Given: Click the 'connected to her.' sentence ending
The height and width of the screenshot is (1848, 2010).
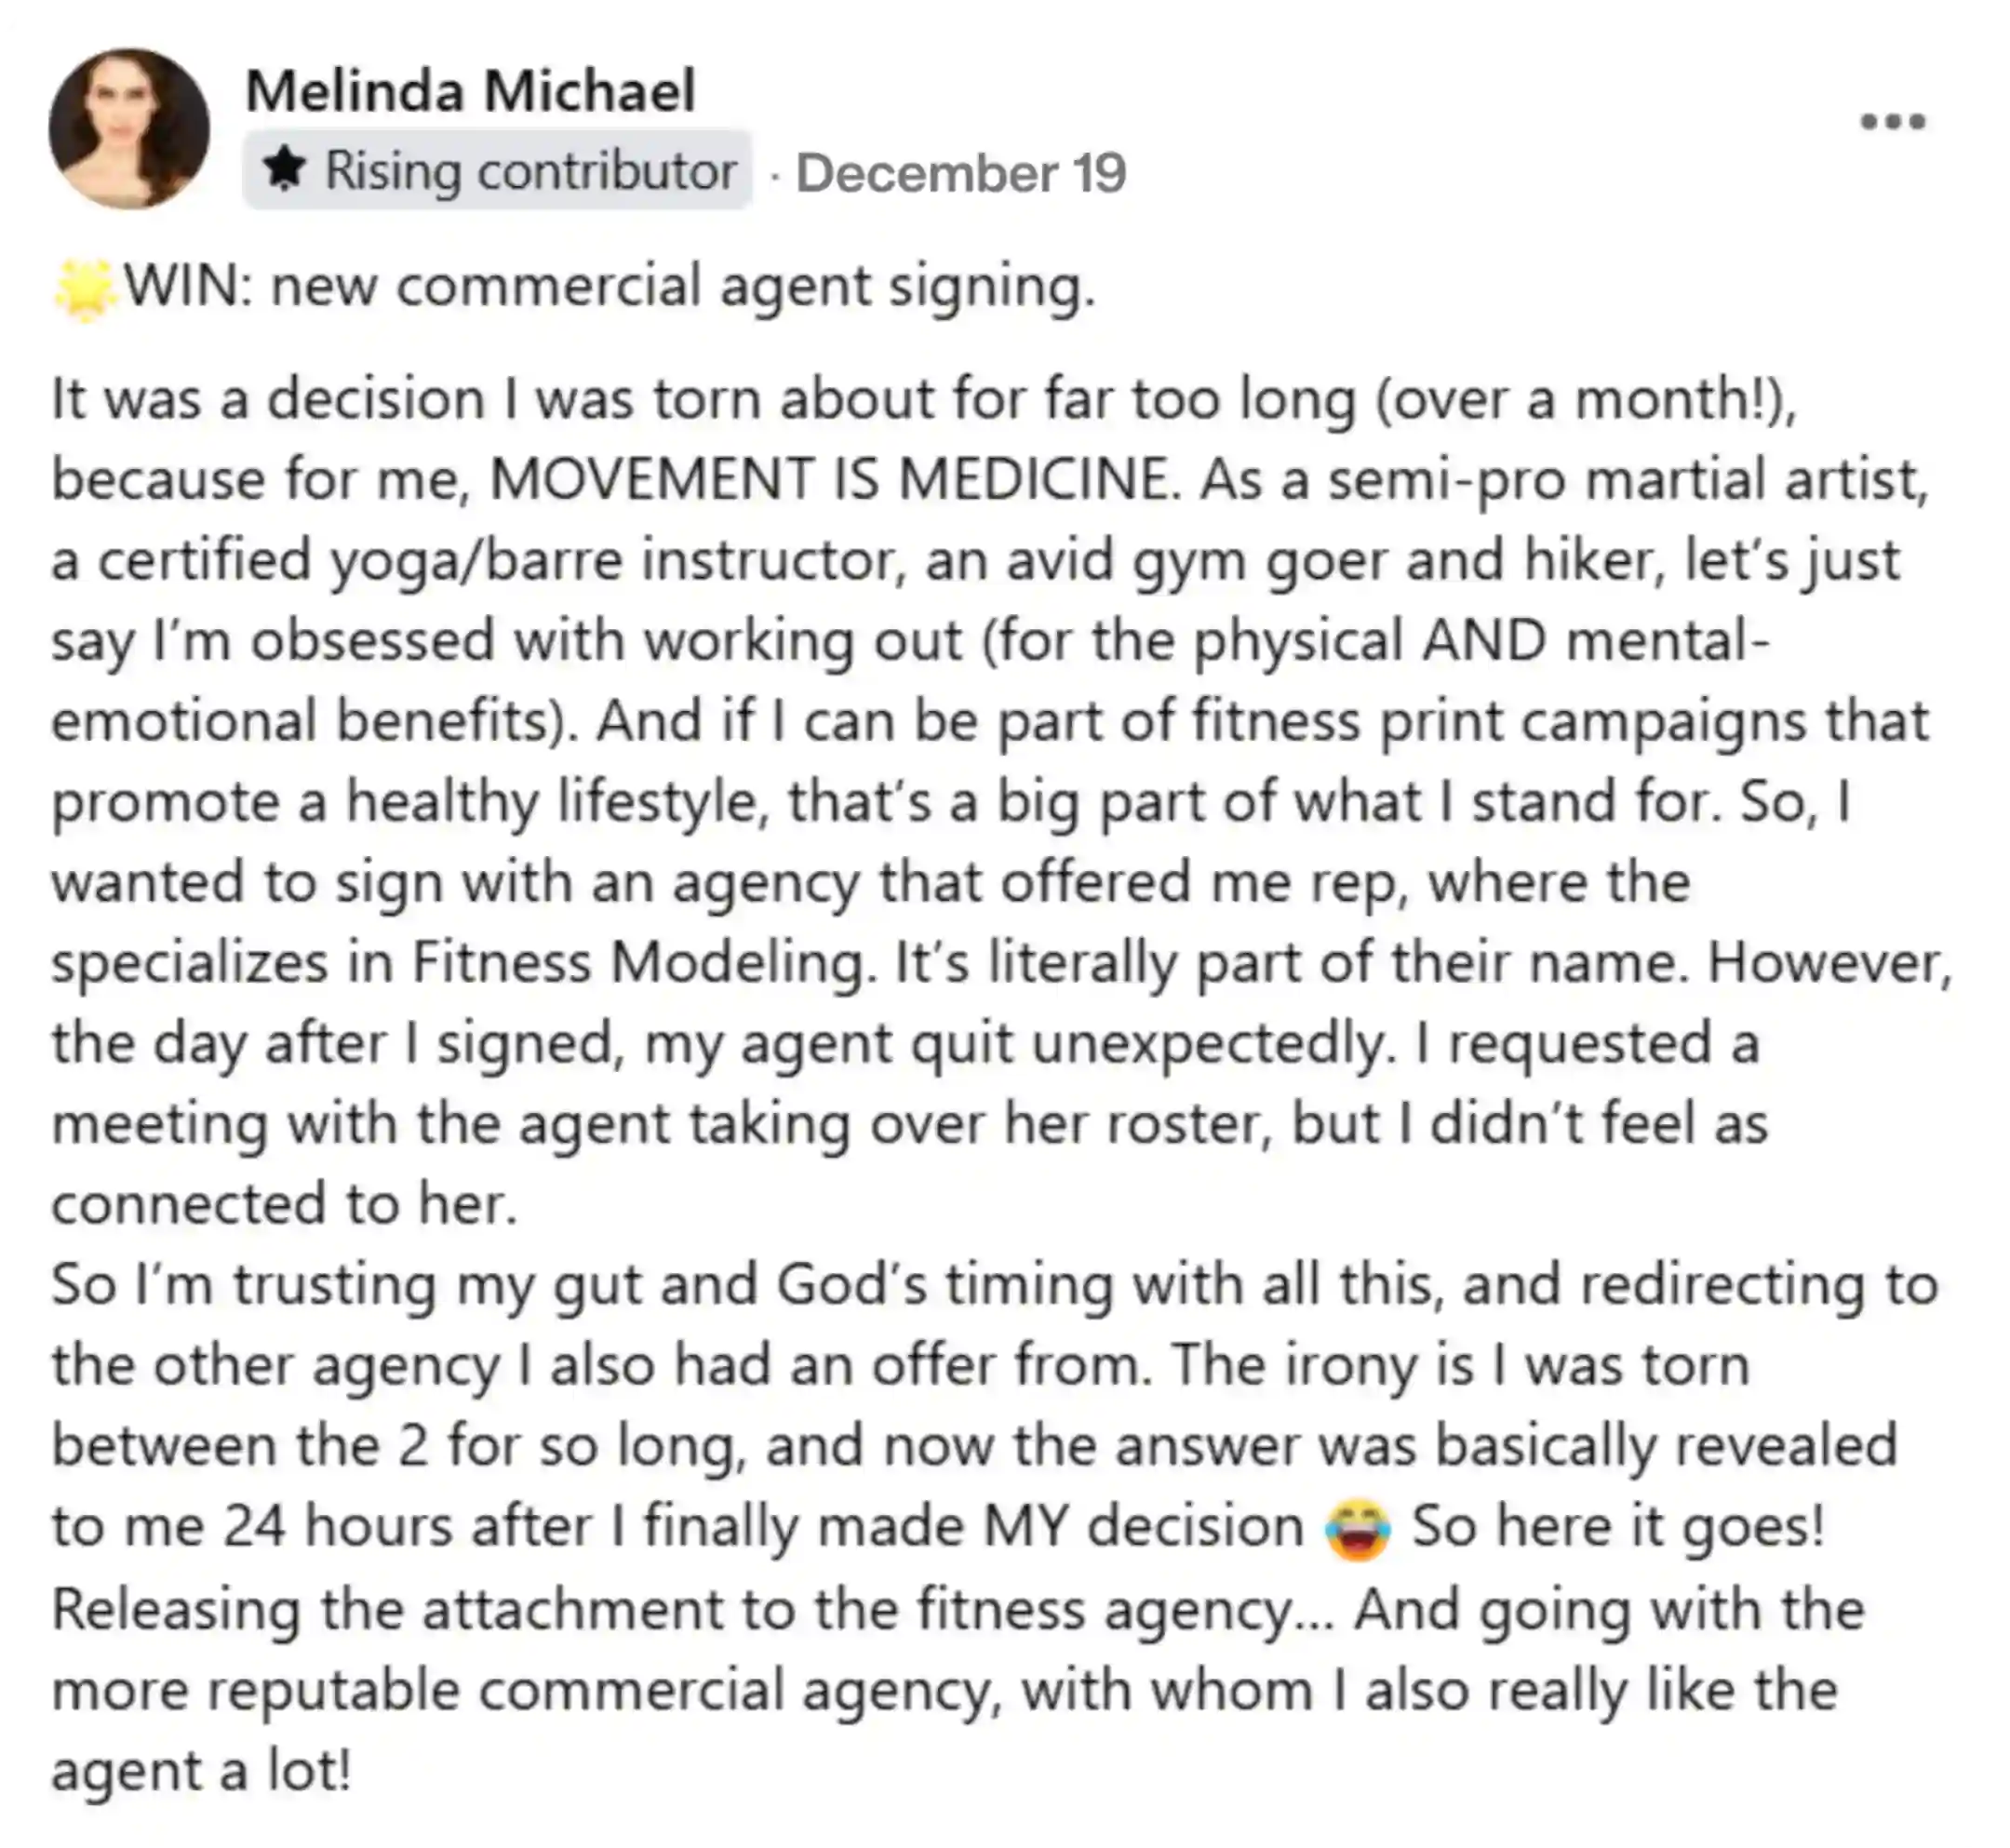Looking at the screenshot, I should (x=285, y=1203).
